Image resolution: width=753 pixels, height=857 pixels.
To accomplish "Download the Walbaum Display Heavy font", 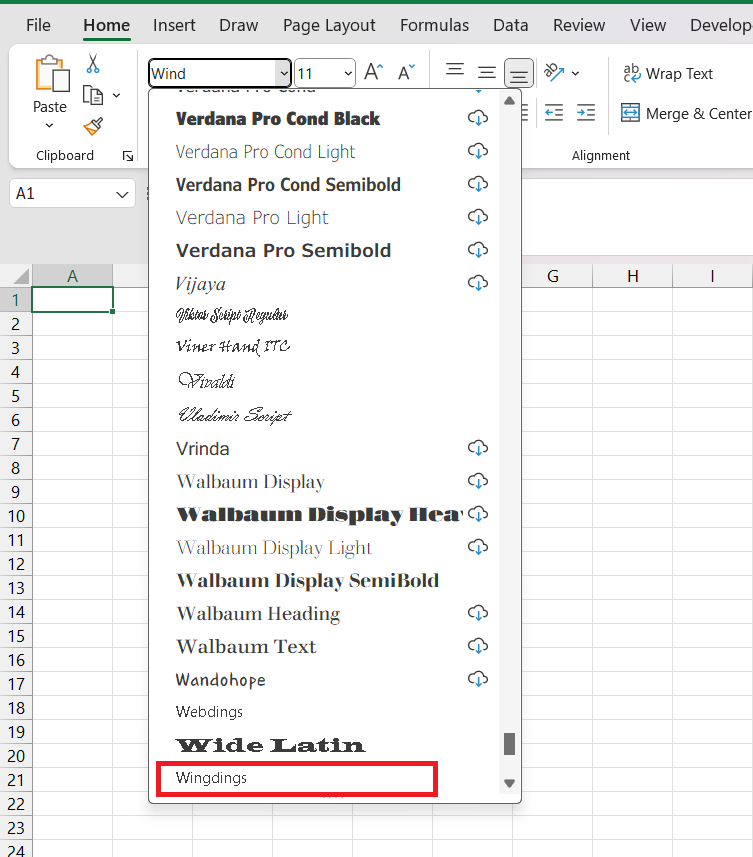I will click(478, 514).
